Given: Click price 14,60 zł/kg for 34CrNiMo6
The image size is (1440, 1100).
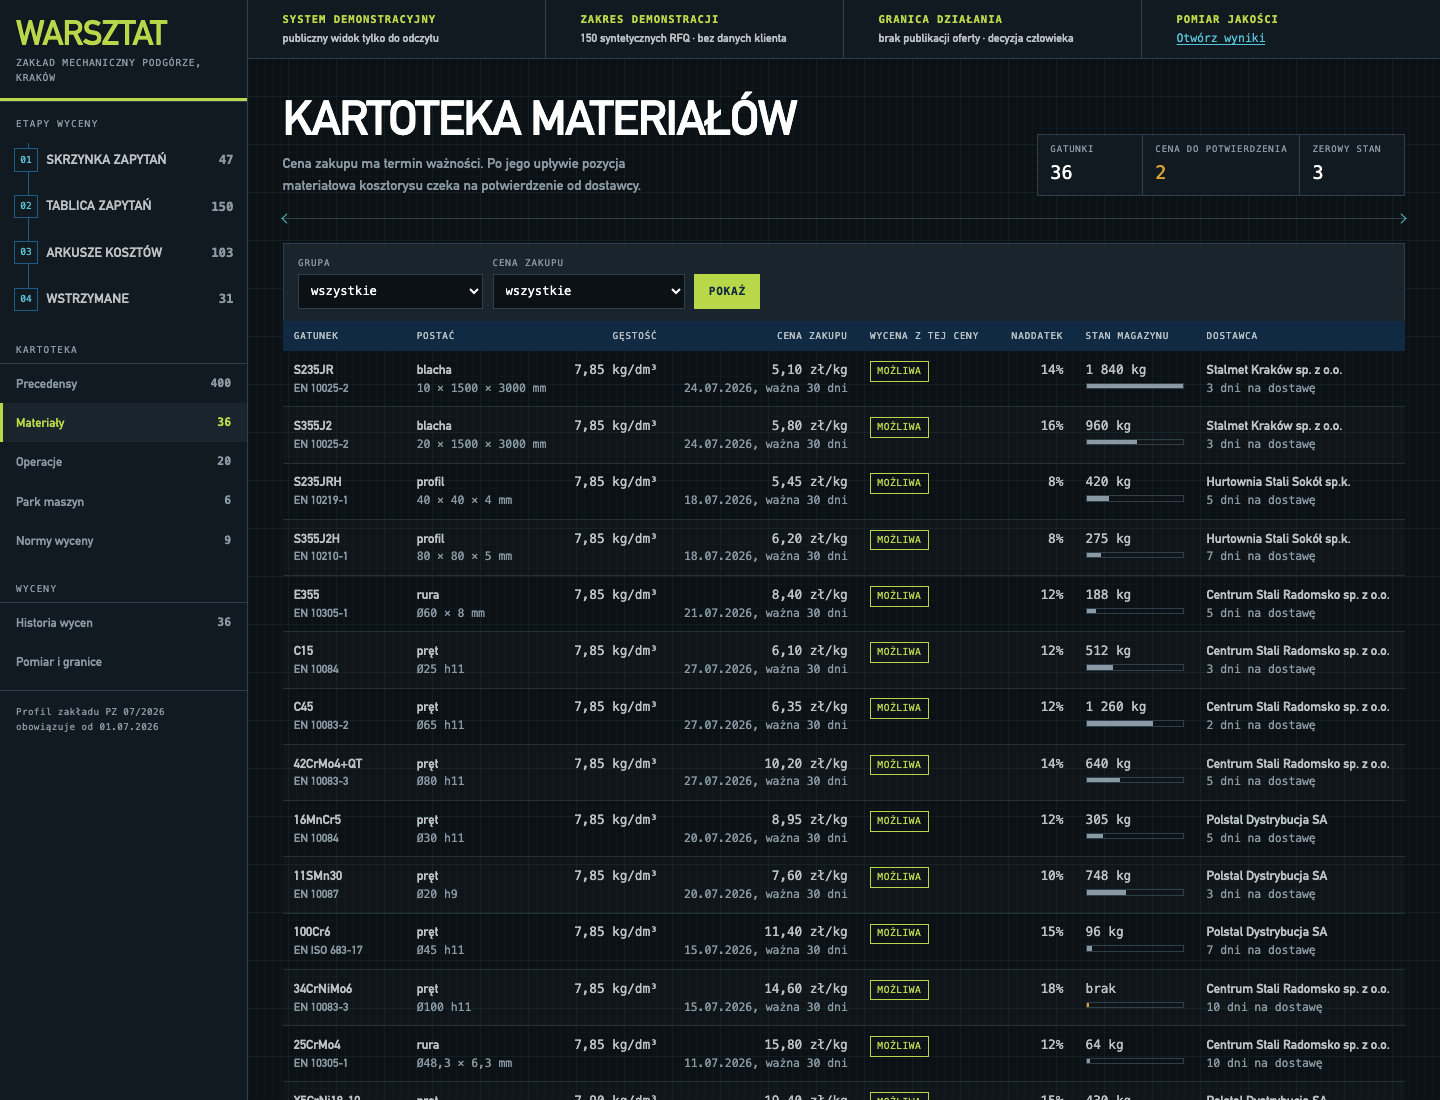Looking at the screenshot, I should pos(806,988).
